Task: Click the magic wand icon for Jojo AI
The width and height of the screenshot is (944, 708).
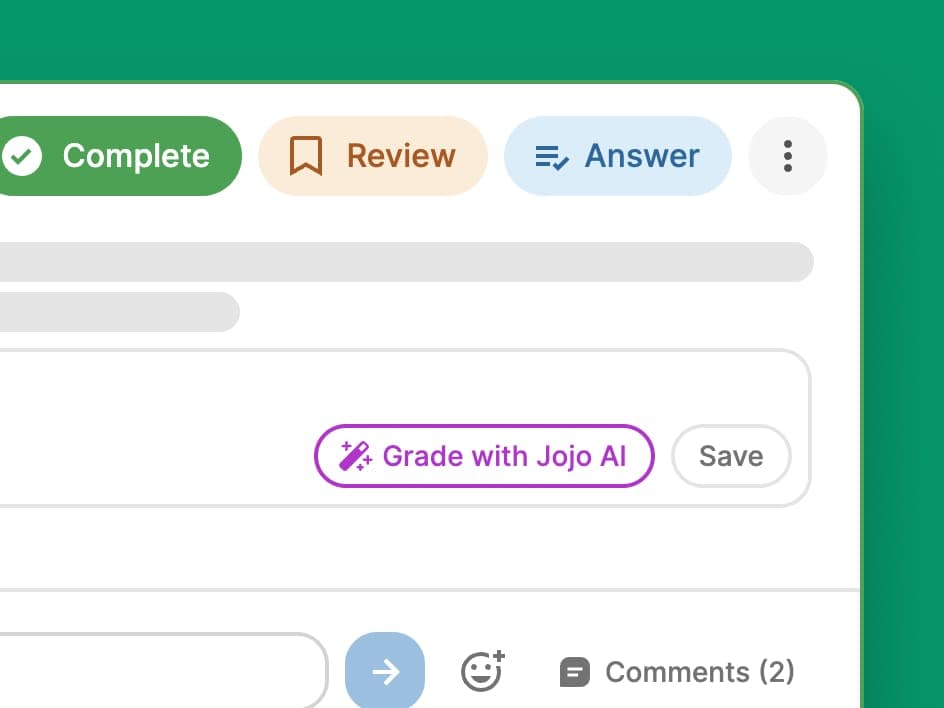Action: 355,456
